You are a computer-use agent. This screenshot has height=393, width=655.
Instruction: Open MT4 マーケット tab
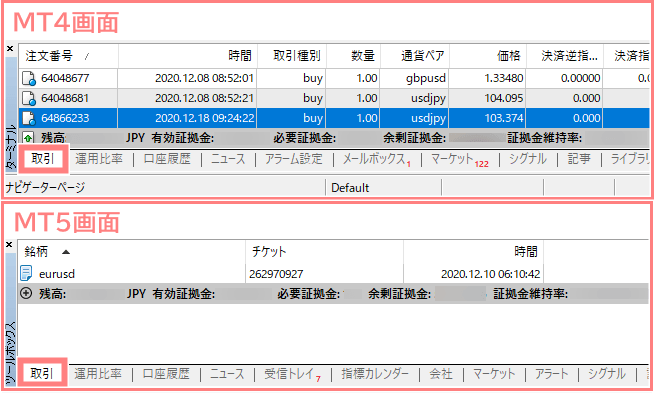point(459,160)
